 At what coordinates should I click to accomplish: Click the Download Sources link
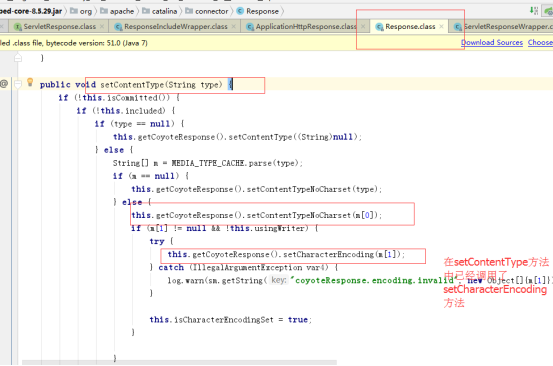[492, 42]
